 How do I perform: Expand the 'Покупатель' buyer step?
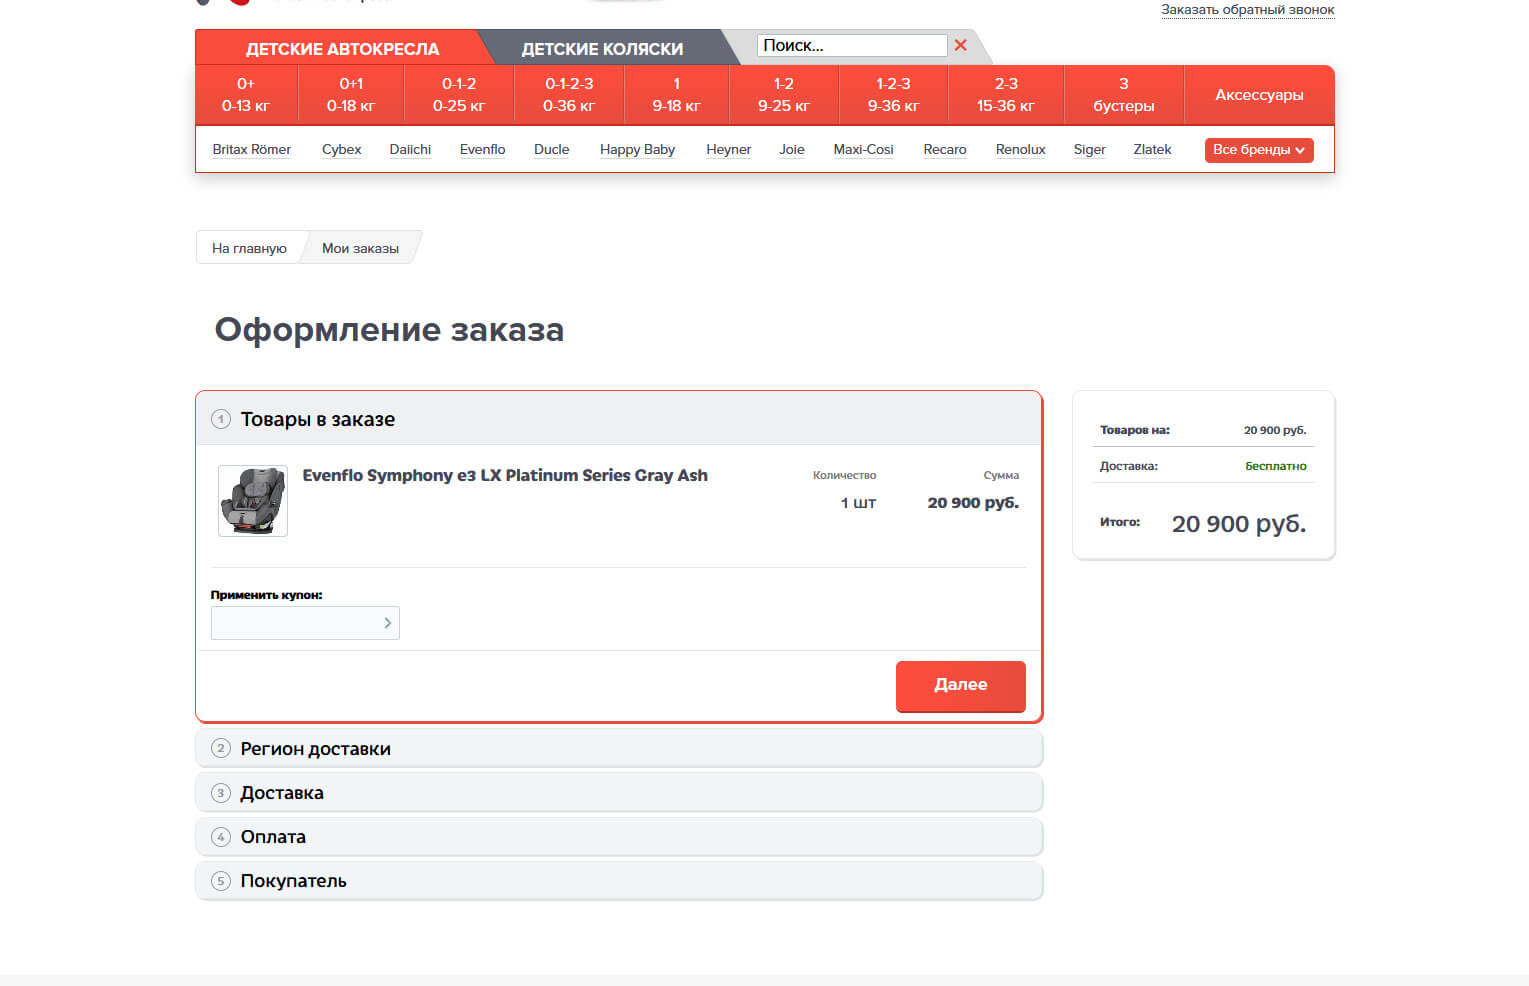point(293,881)
